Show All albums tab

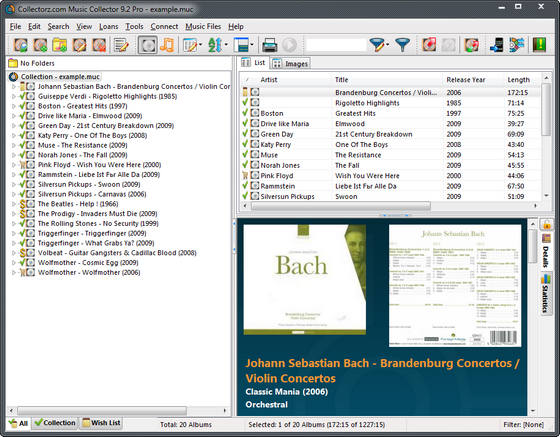pos(18,423)
